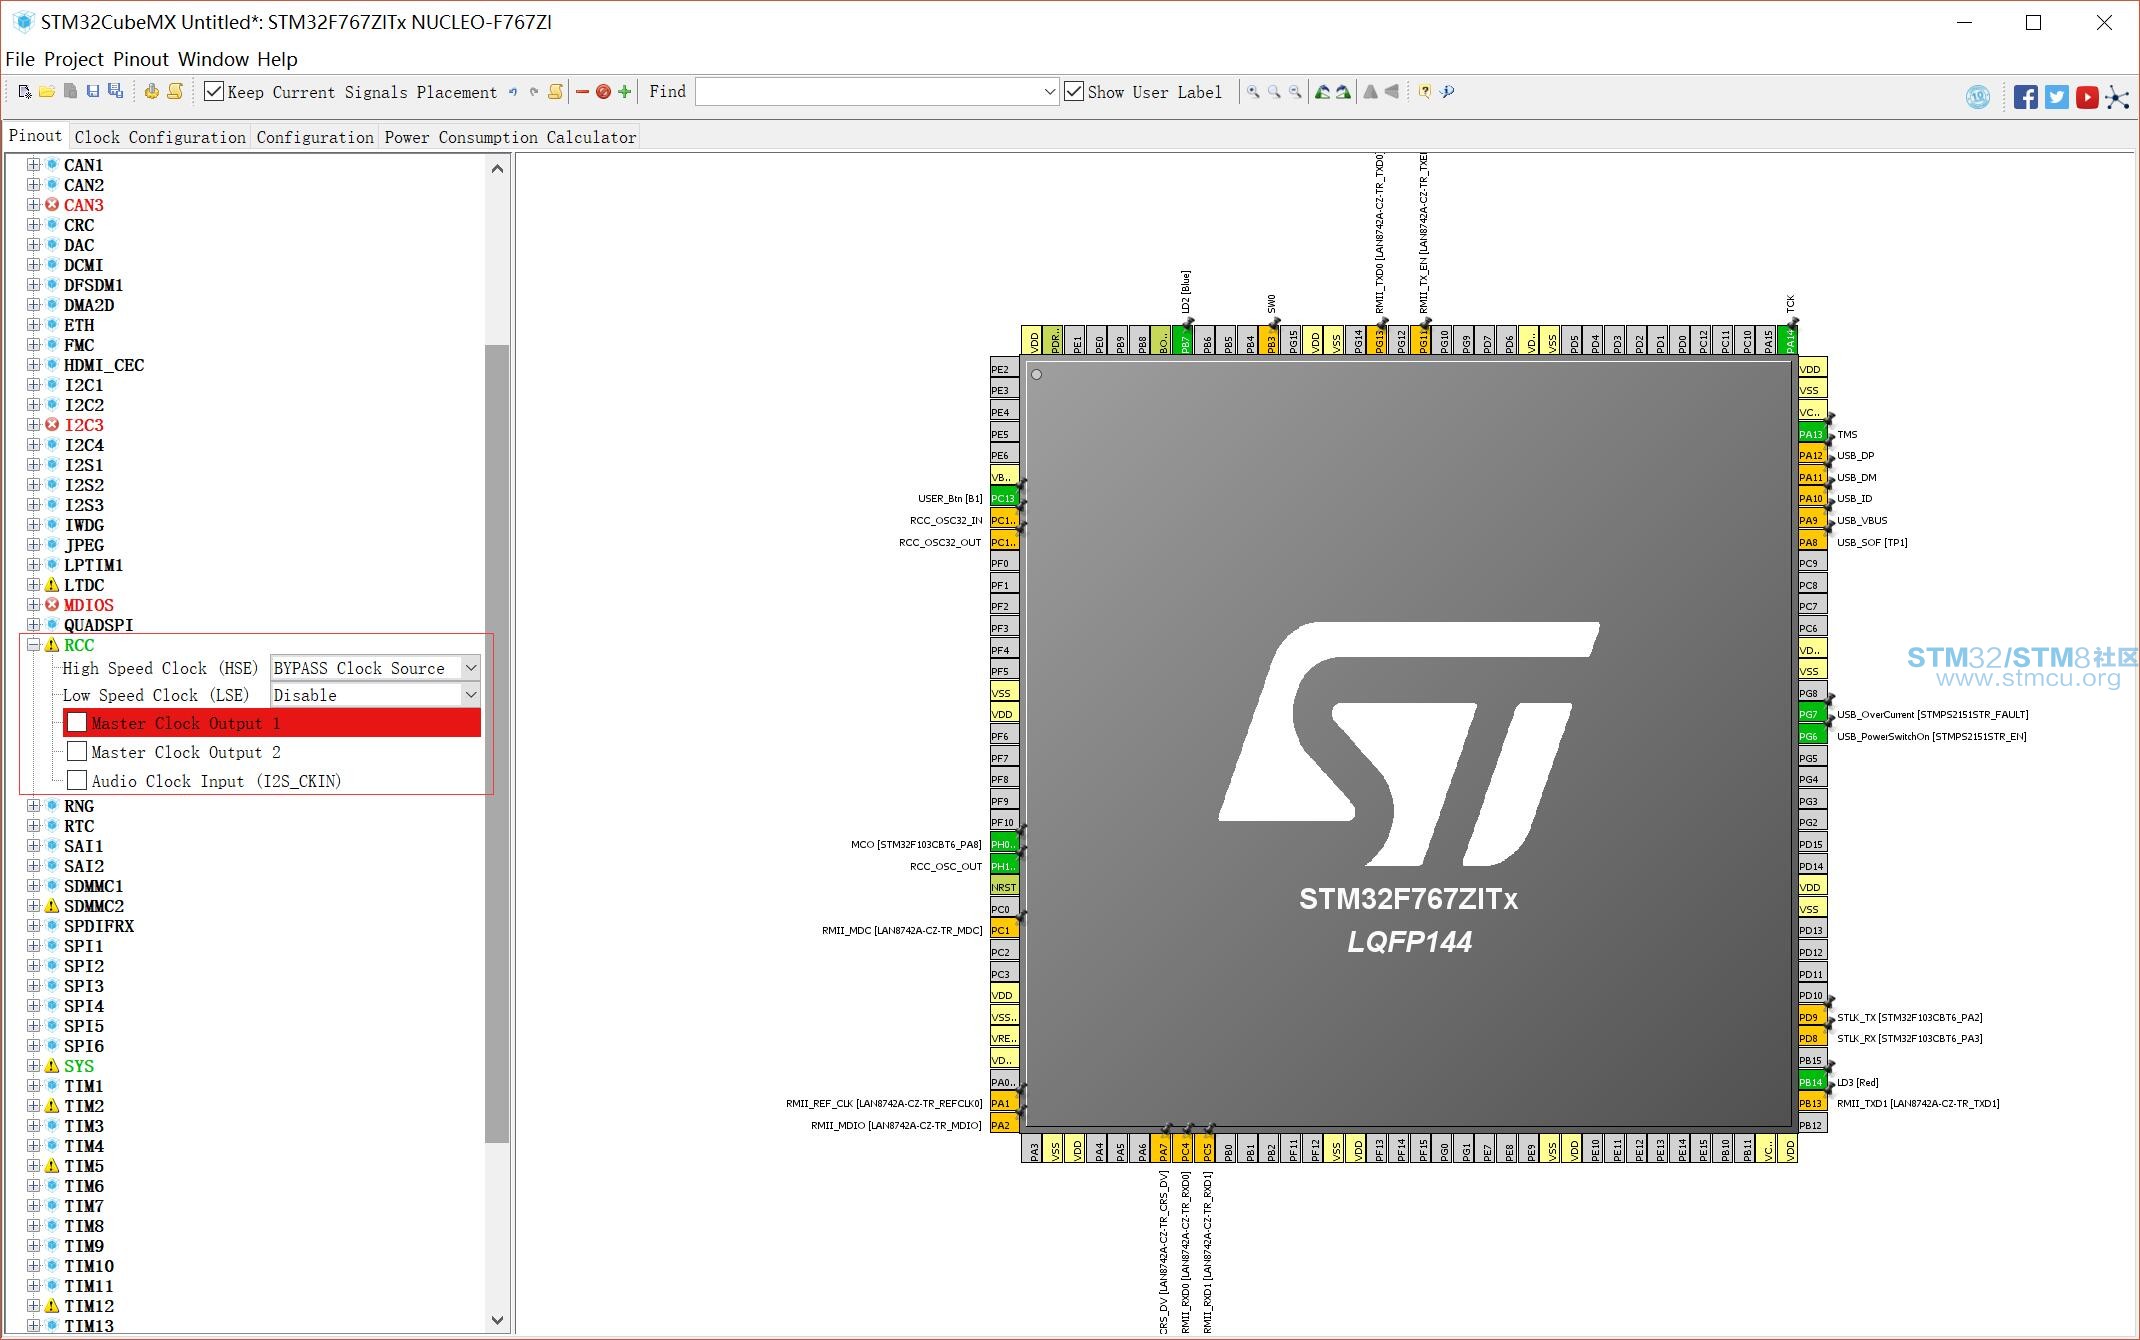The width and height of the screenshot is (2140, 1340).
Task: Open the ST community network icon
Action: (2117, 97)
